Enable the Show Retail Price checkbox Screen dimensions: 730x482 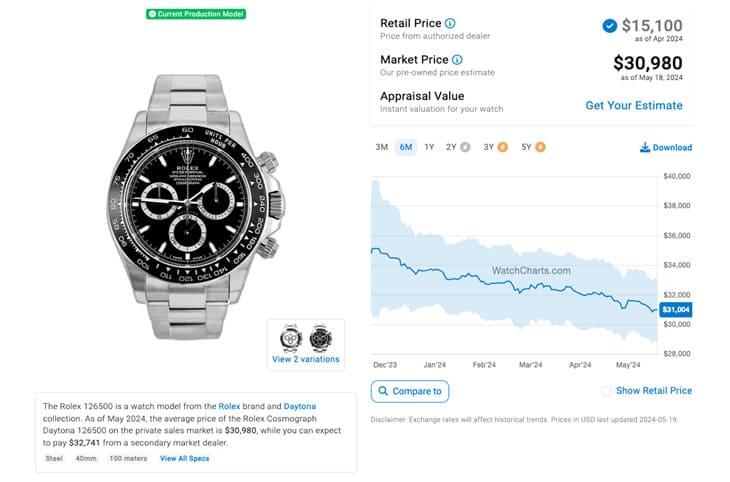(x=607, y=391)
